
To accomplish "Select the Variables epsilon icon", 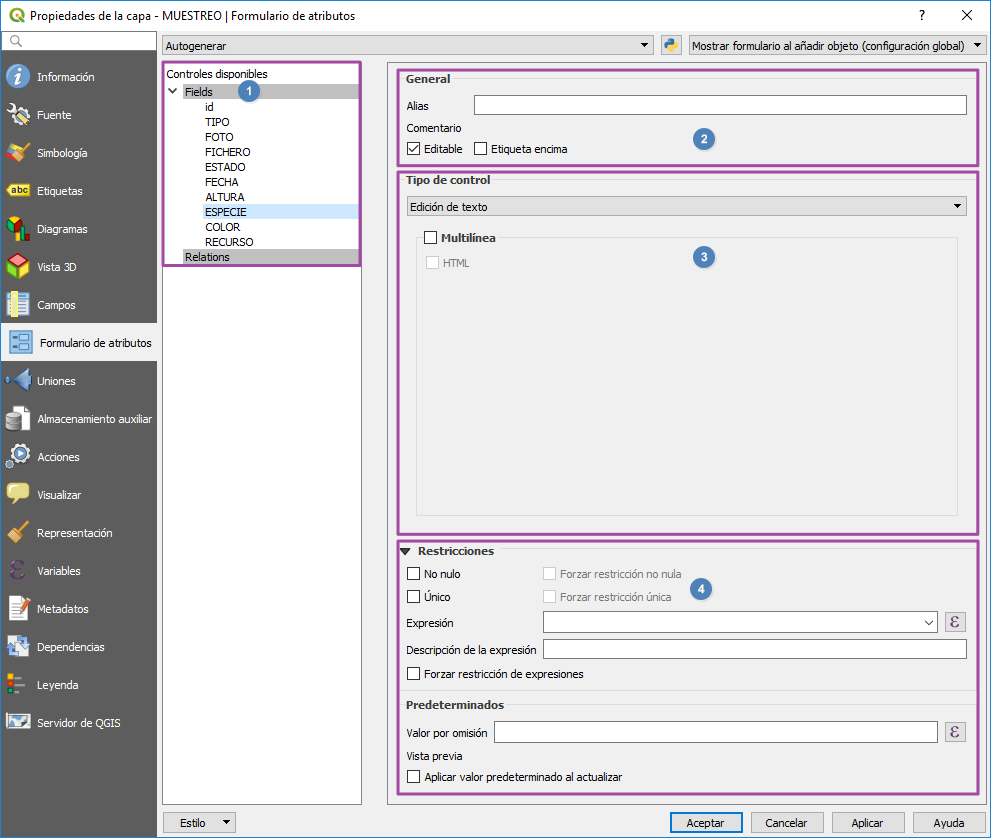I will (18, 570).
